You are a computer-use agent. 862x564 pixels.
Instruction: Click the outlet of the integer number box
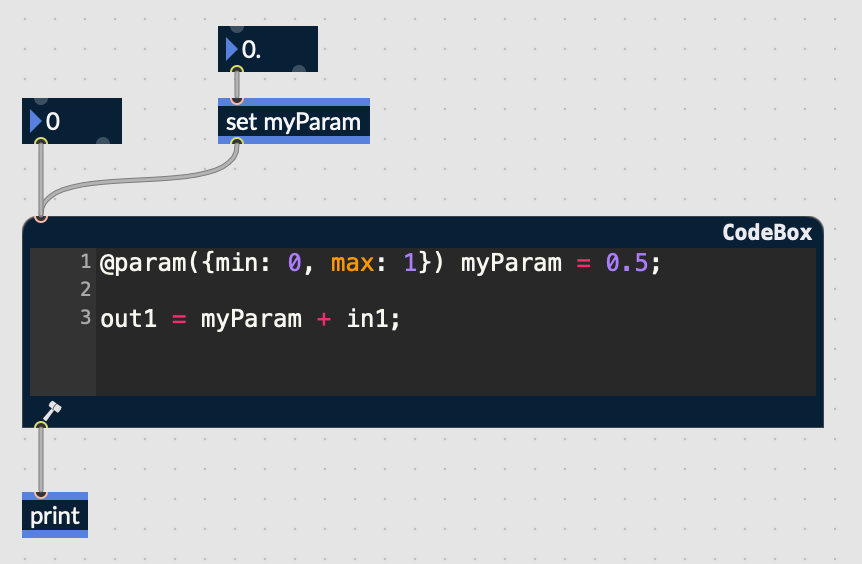tap(40, 143)
